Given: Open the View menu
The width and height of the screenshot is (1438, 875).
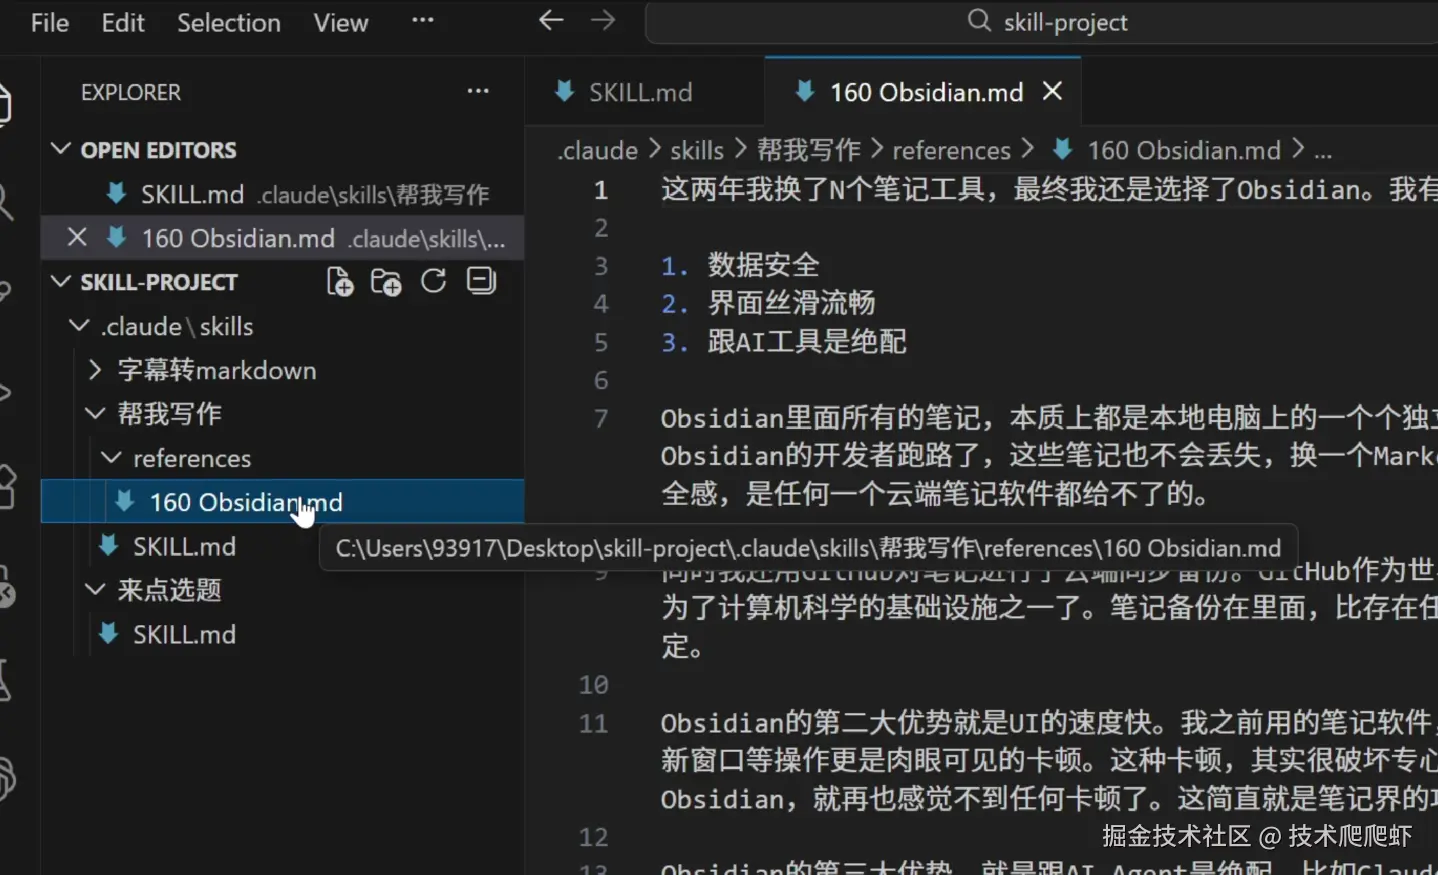Looking at the screenshot, I should [341, 22].
